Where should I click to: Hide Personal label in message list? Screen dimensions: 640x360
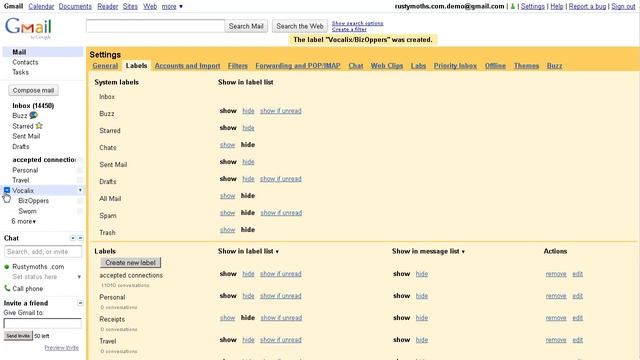[x=422, y=296]
